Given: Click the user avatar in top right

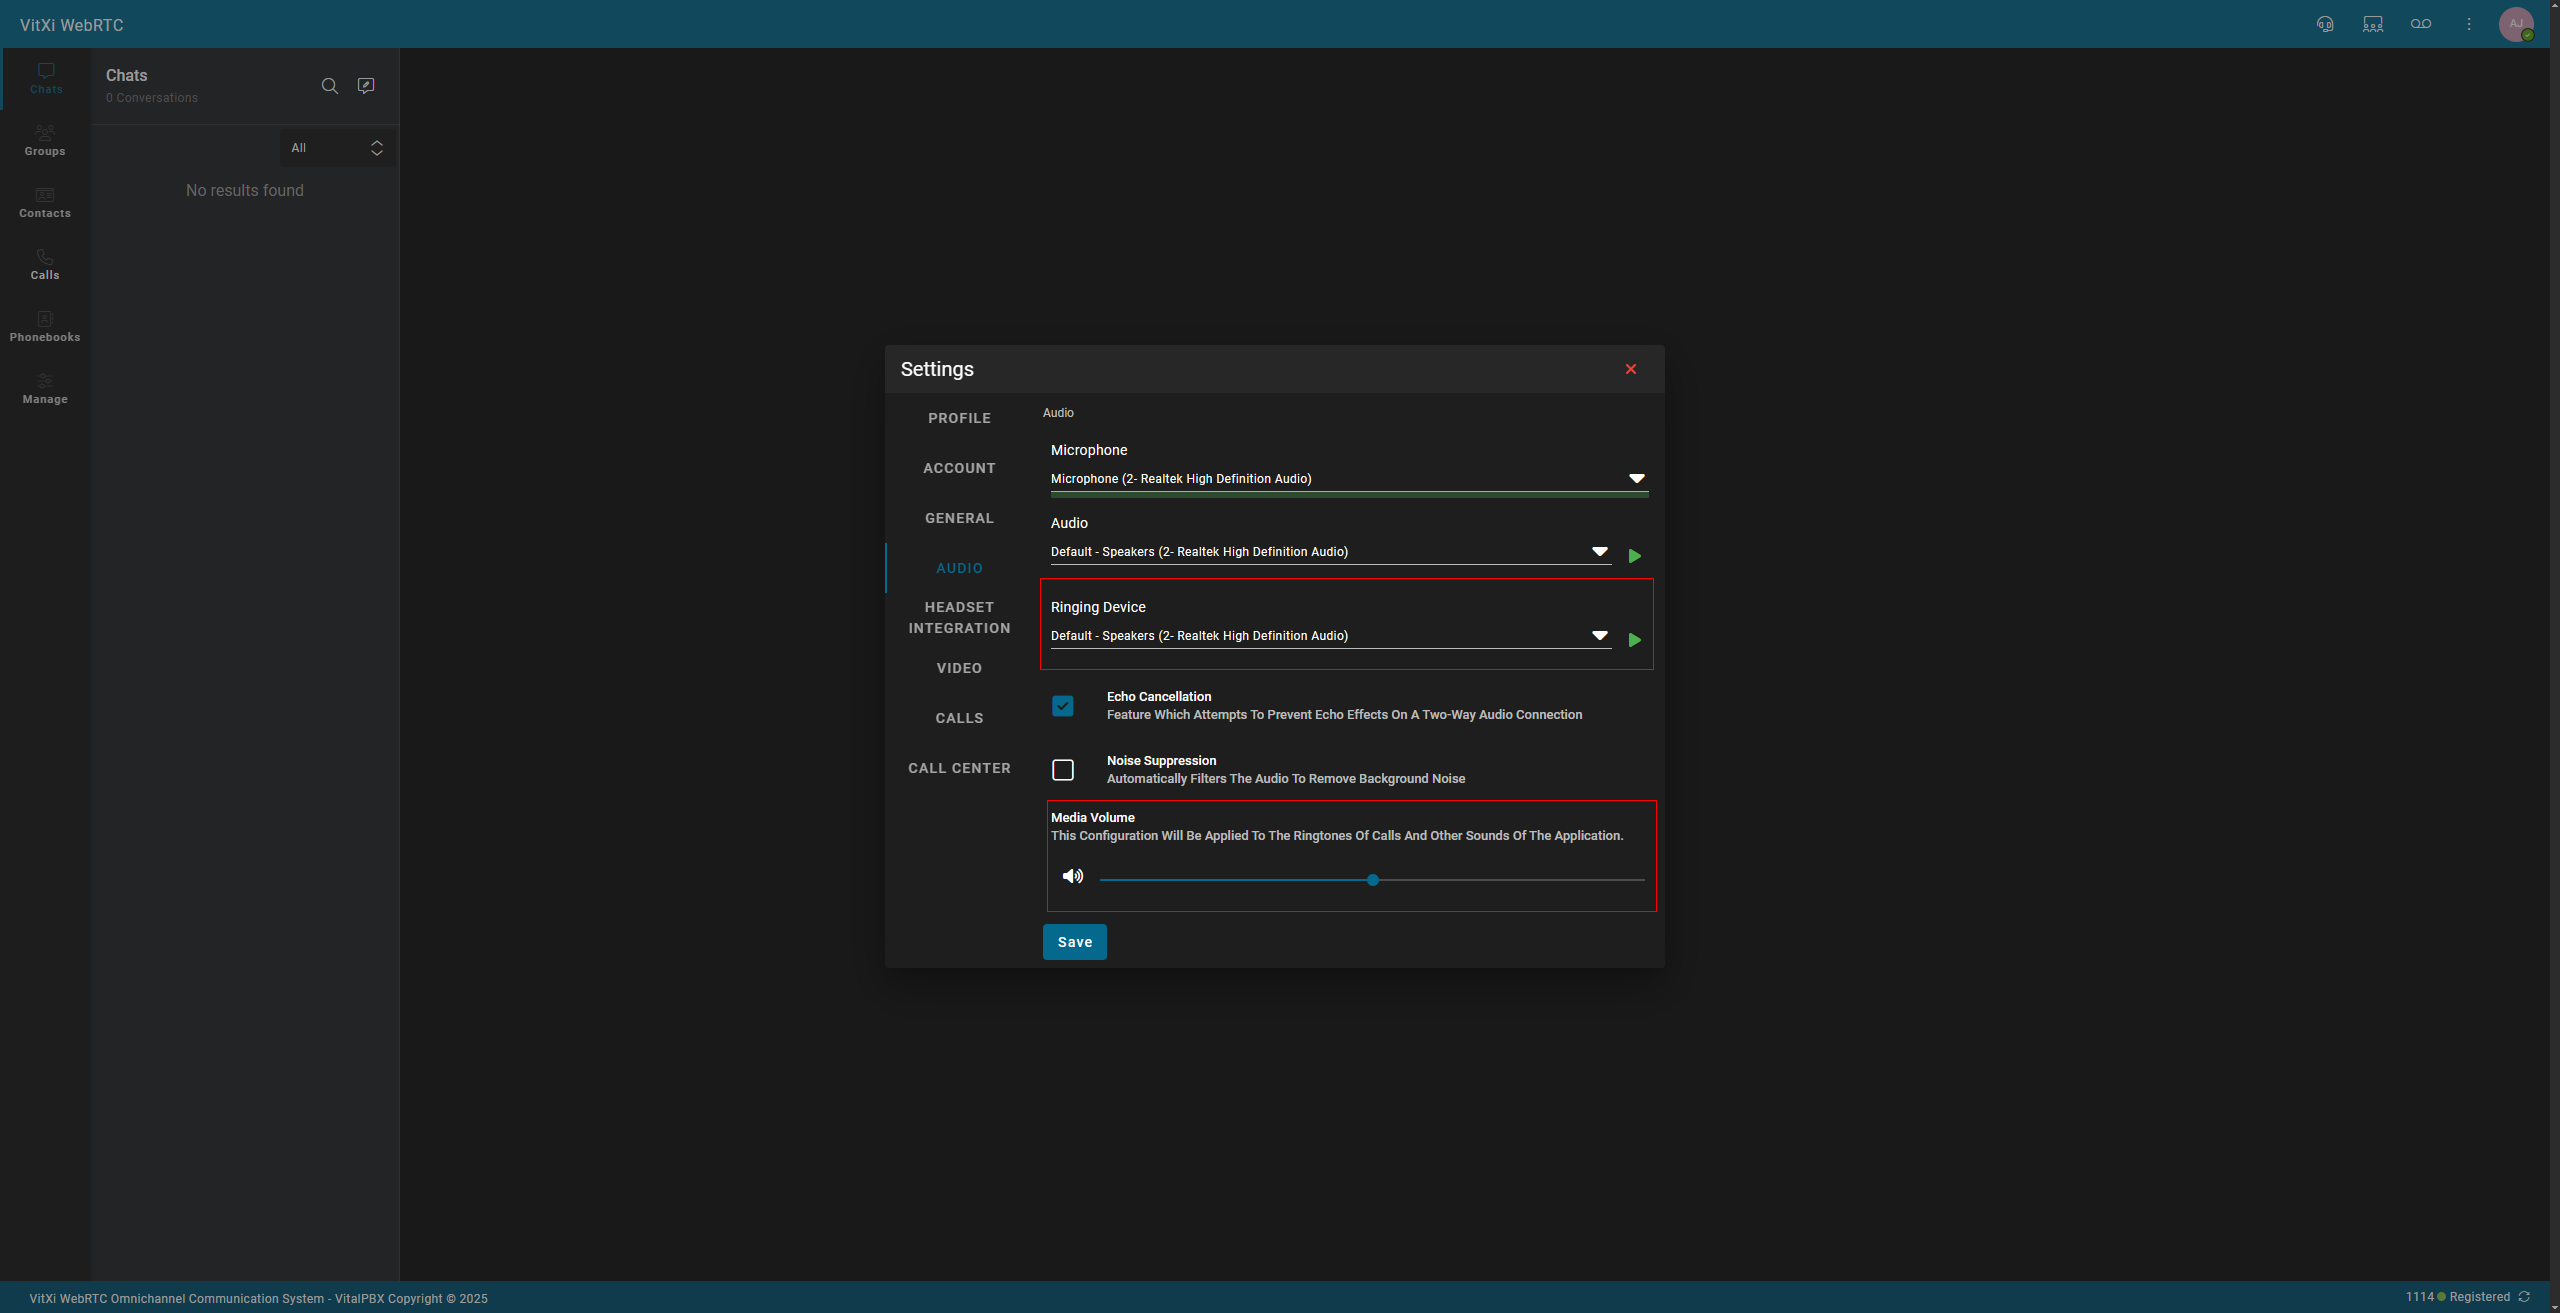Looking at the screenshot, I should 2516,24.
